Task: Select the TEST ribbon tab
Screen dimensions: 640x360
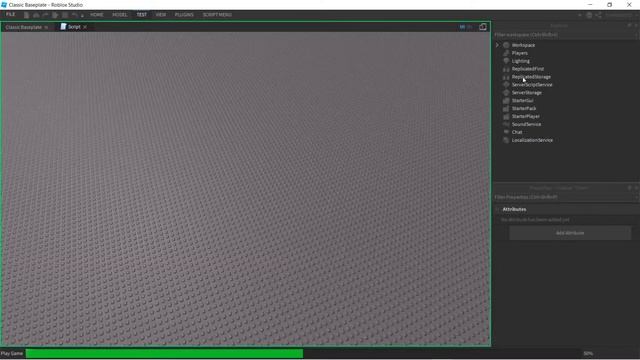Action: point(142,15)
